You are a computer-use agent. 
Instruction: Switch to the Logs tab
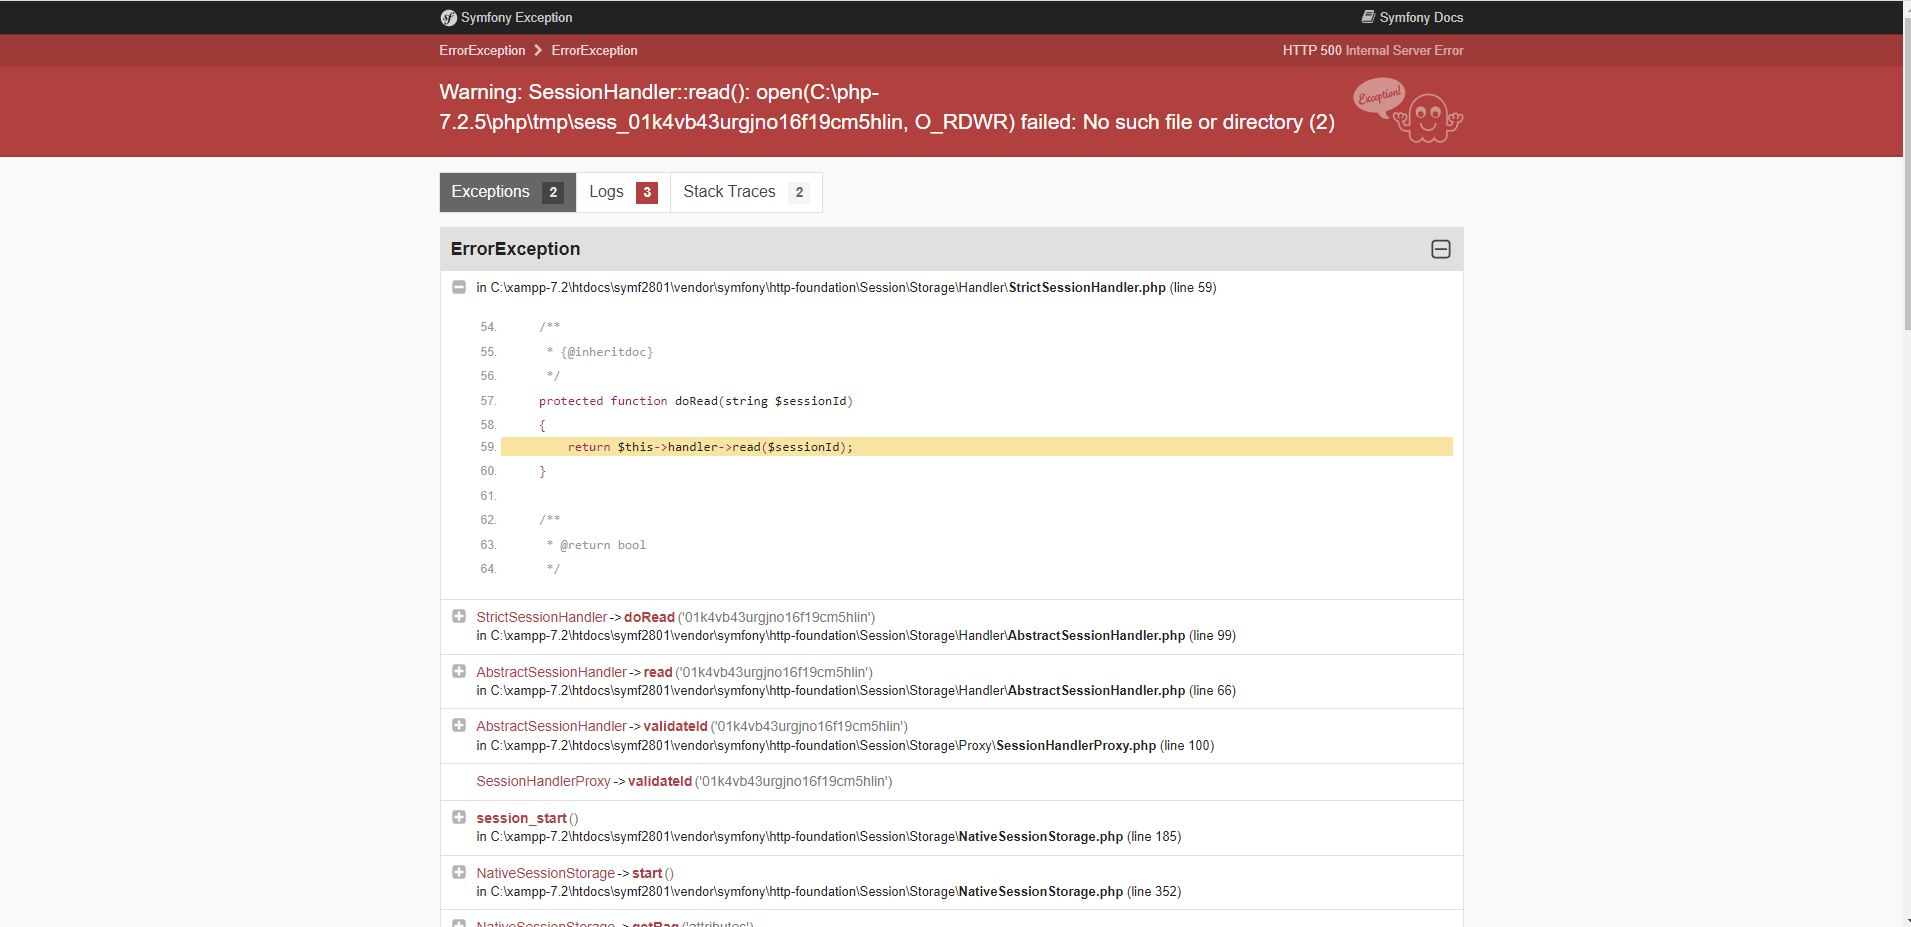(x=607, y=191)
